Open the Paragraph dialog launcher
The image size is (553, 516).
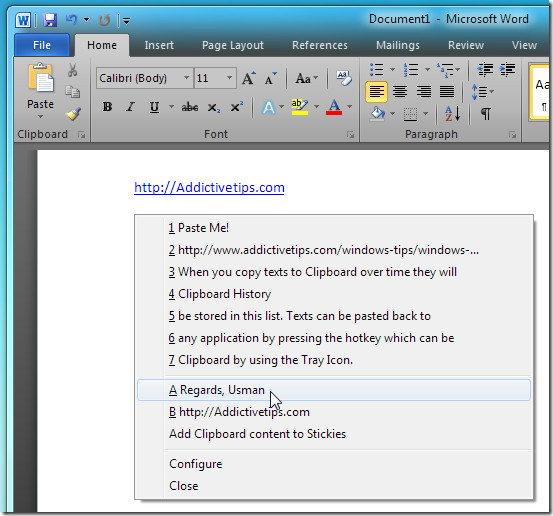512,134
